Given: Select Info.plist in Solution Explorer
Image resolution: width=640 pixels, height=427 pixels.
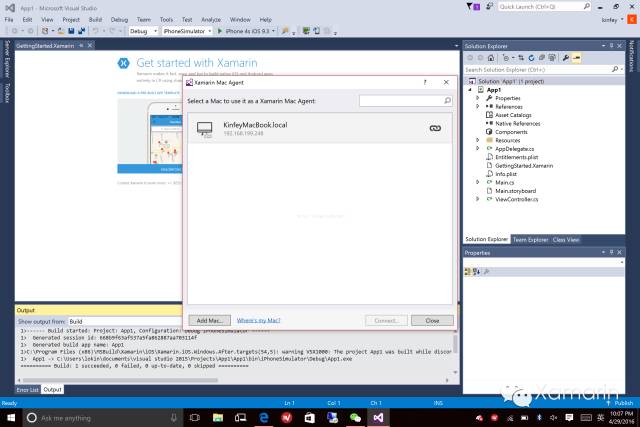Looking at the screenshot, I should (506, 174).
